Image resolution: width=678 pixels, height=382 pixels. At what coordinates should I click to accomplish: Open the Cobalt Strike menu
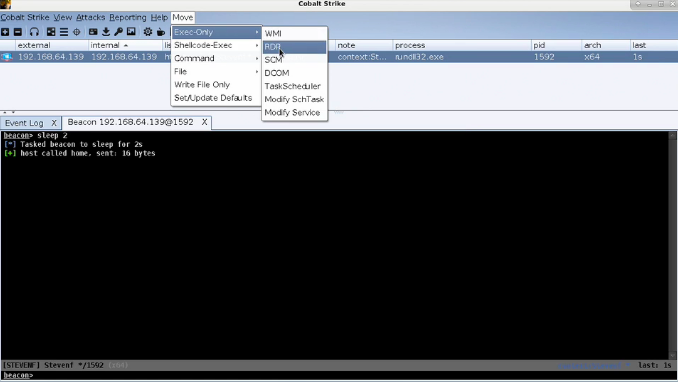point(25,17)
